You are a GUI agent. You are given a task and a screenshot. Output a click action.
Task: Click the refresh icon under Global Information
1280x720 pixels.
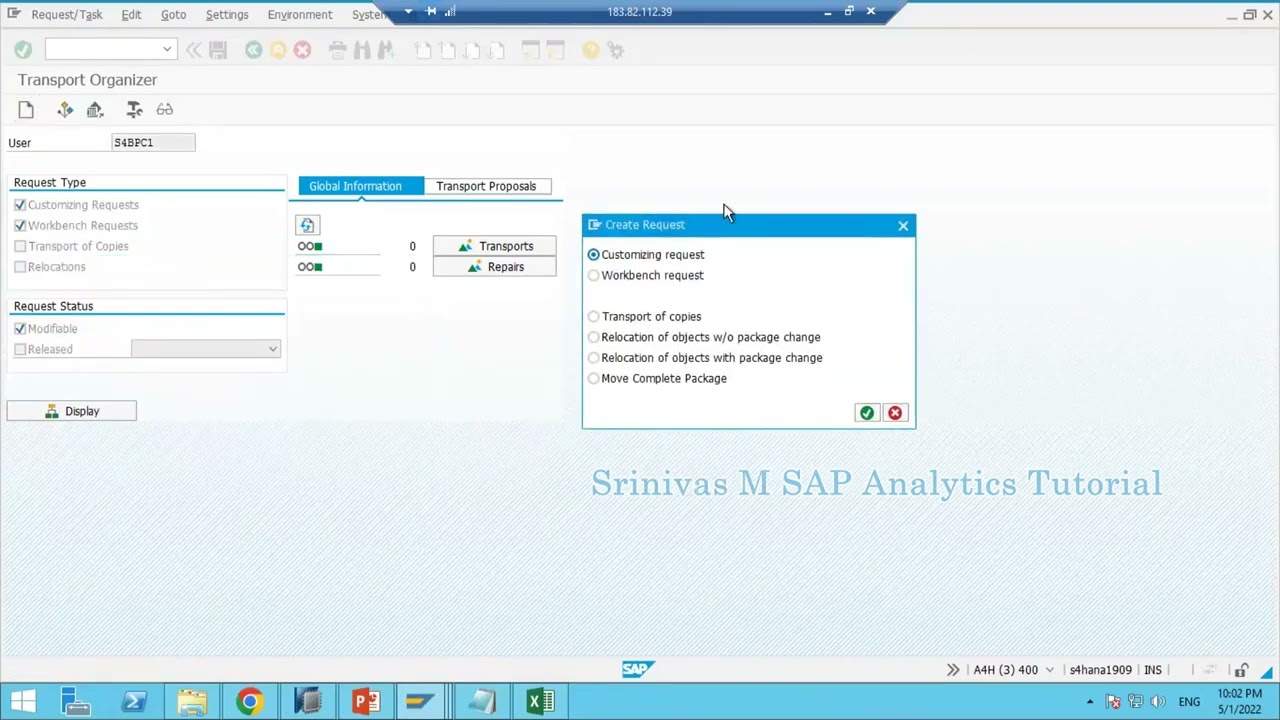coord(307,225)
